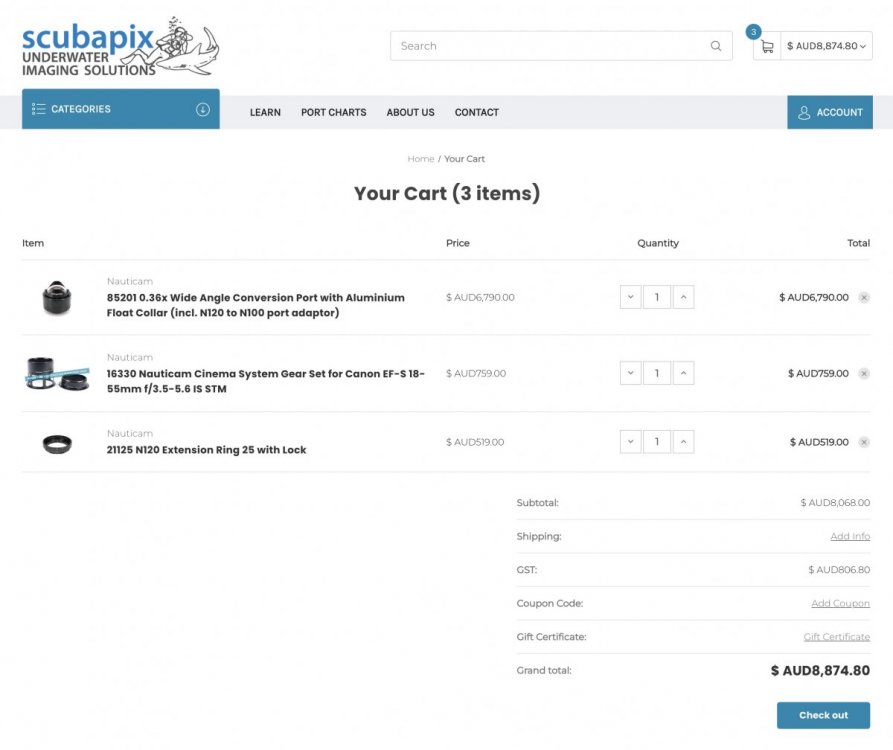Viewport: 893px width, 750px height.
Task: Click the Grand total amount $ AUD8,874.80
Action: 820,671
